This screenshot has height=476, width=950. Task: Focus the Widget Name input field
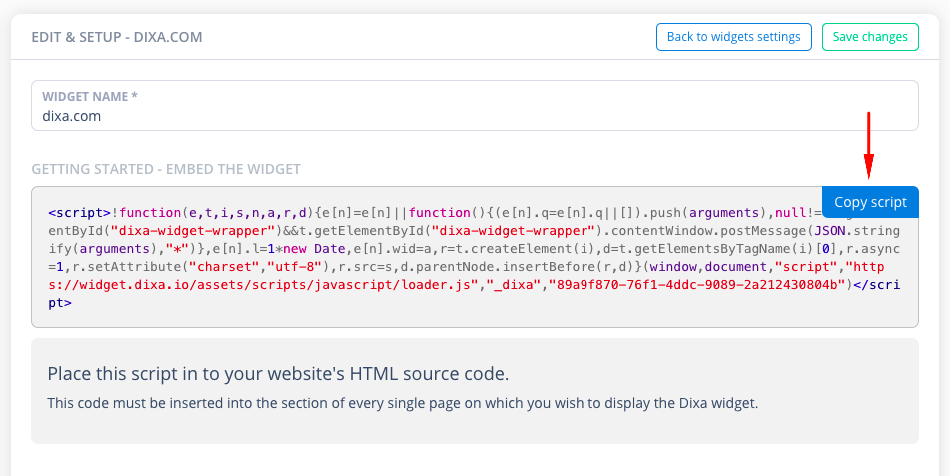(x=475, y=105)
